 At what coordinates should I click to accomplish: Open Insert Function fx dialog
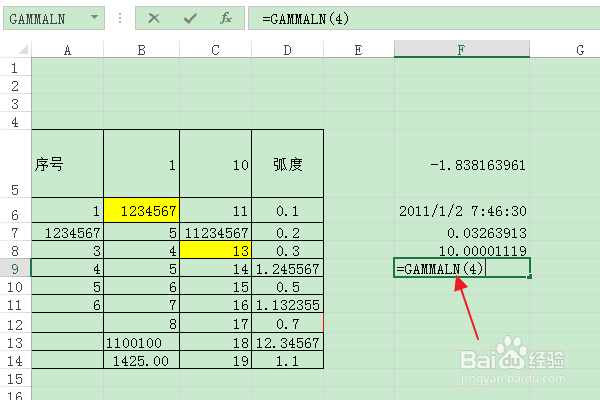(226, 18)
